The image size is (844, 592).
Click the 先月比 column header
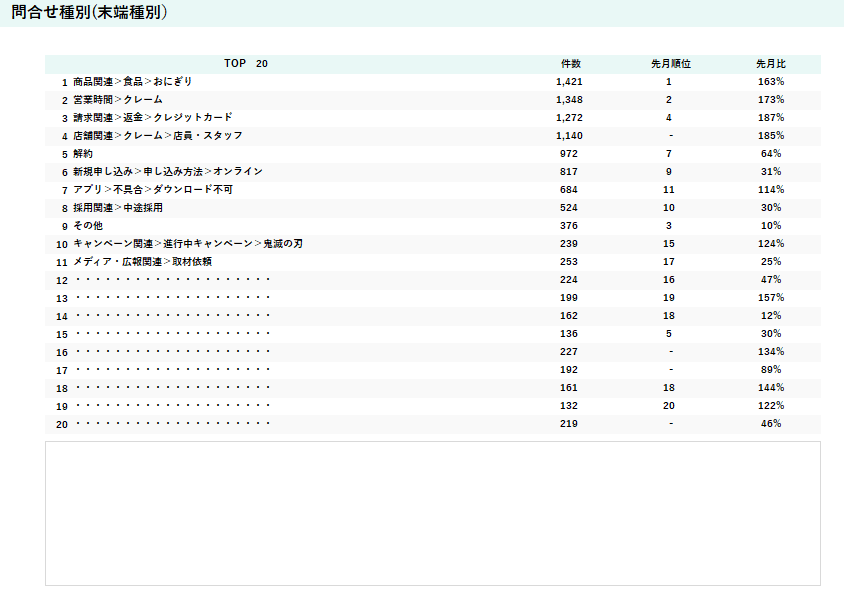click(770, 63)
